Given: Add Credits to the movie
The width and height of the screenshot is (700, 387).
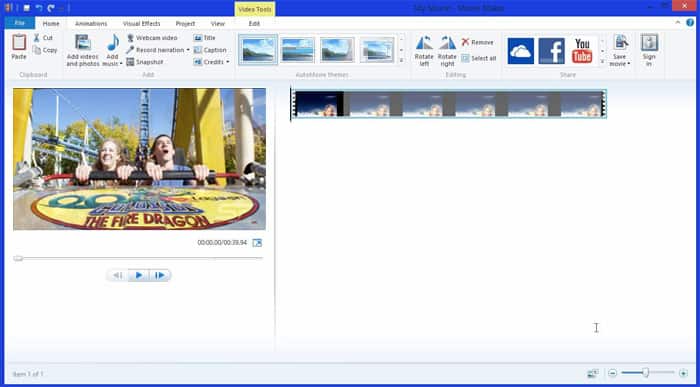Looking at the screenshot, I should pos(209,62).
